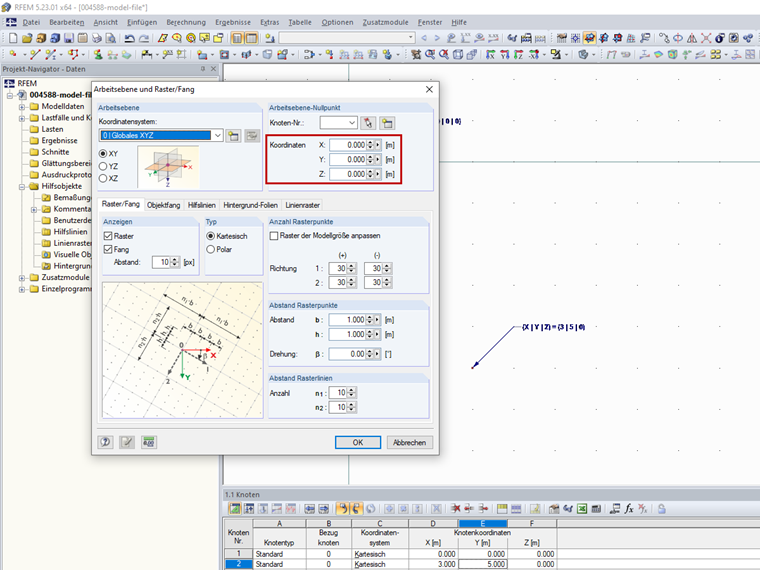Screen dimensions: 760x570
Task: Expand the Zusatzmodule tree node
Action: [22, 278]
